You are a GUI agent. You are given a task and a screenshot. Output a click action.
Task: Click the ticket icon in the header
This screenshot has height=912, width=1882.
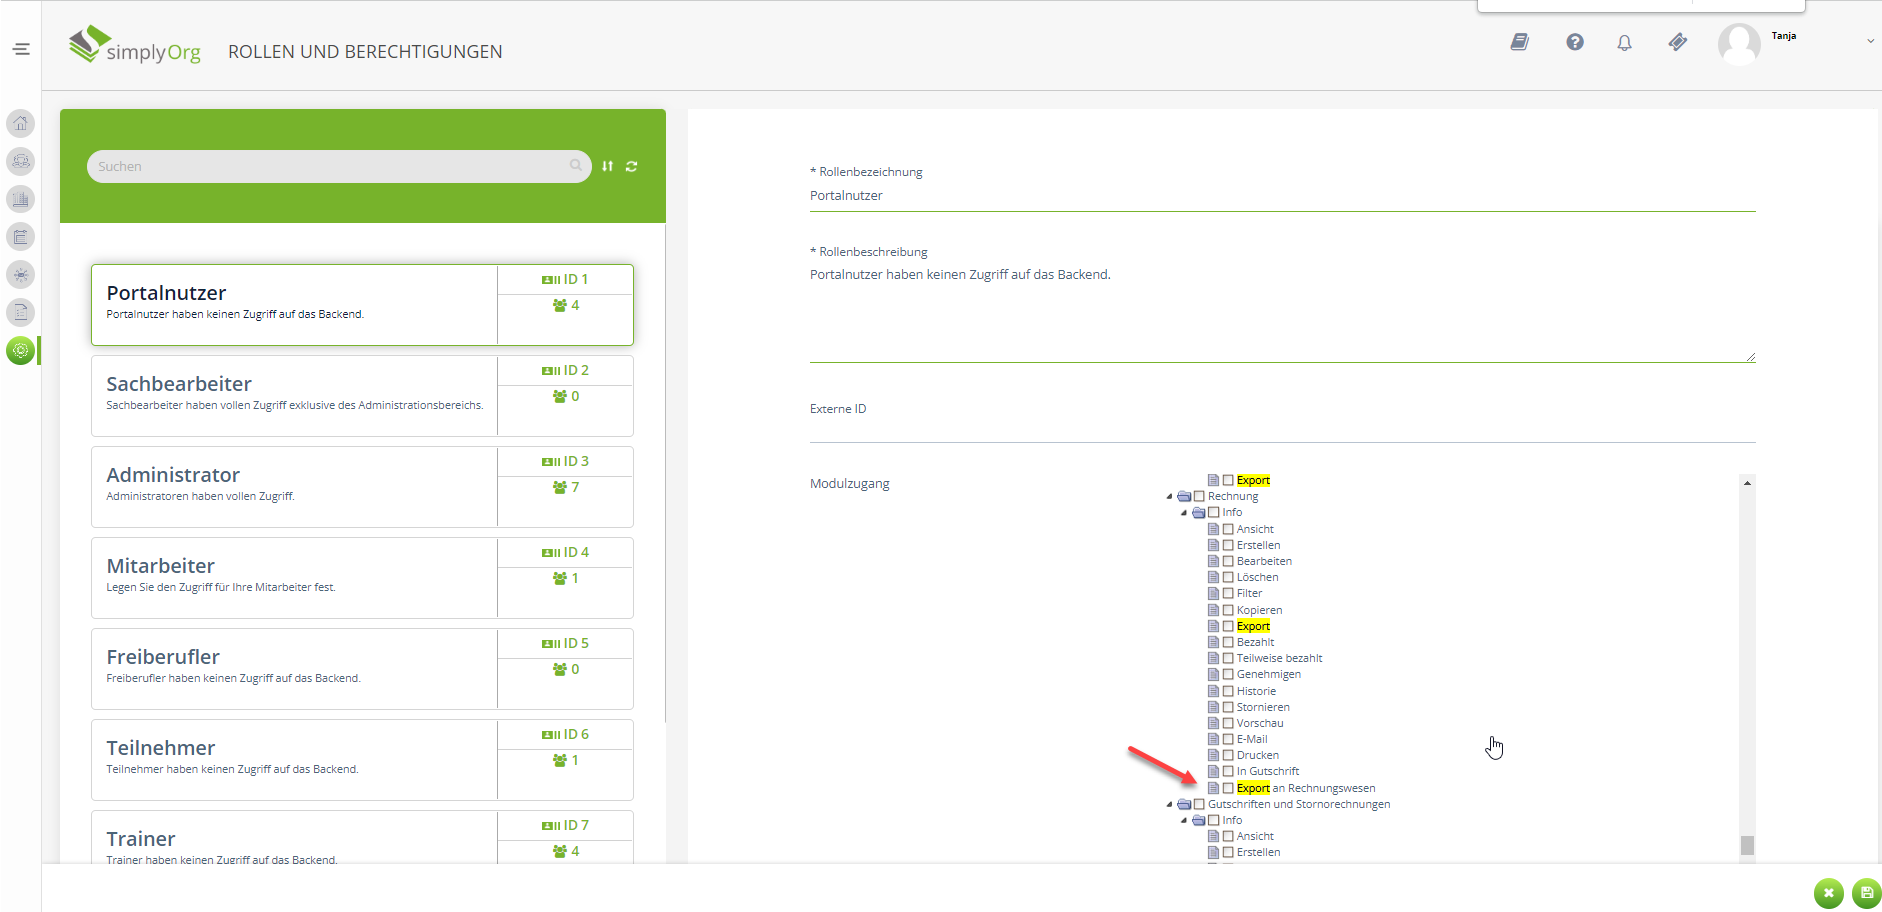(x=1677, y=42)
